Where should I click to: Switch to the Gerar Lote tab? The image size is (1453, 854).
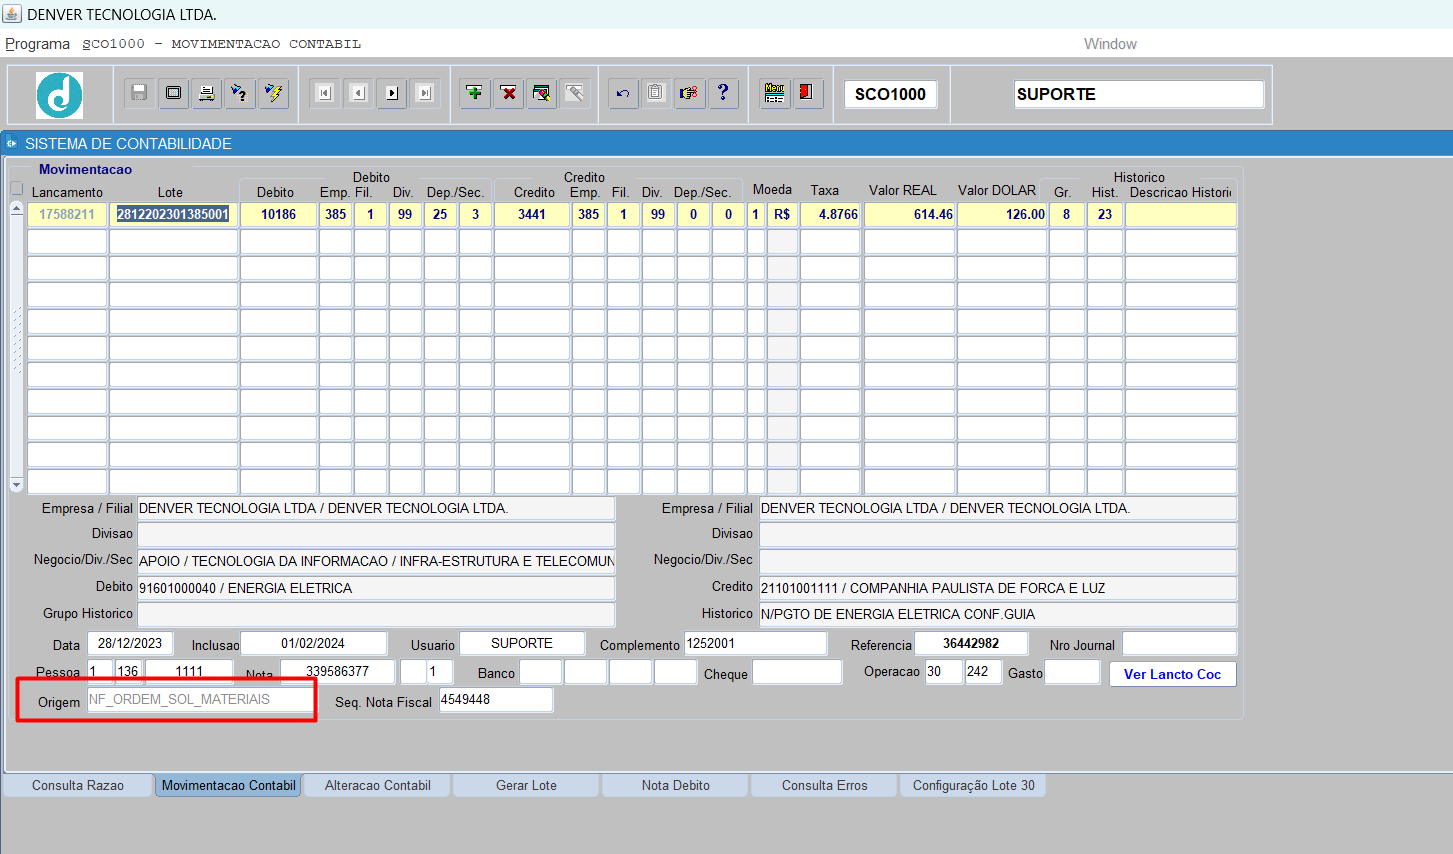(x=526, y=785)
